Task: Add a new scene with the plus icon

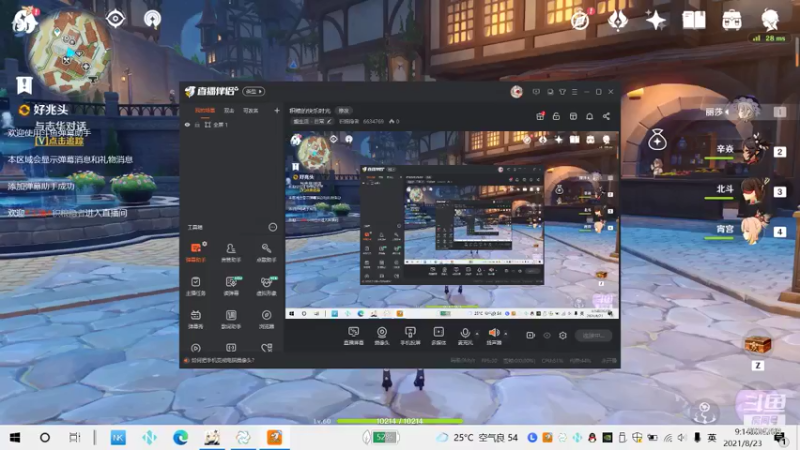Action: tap(277, 110)
